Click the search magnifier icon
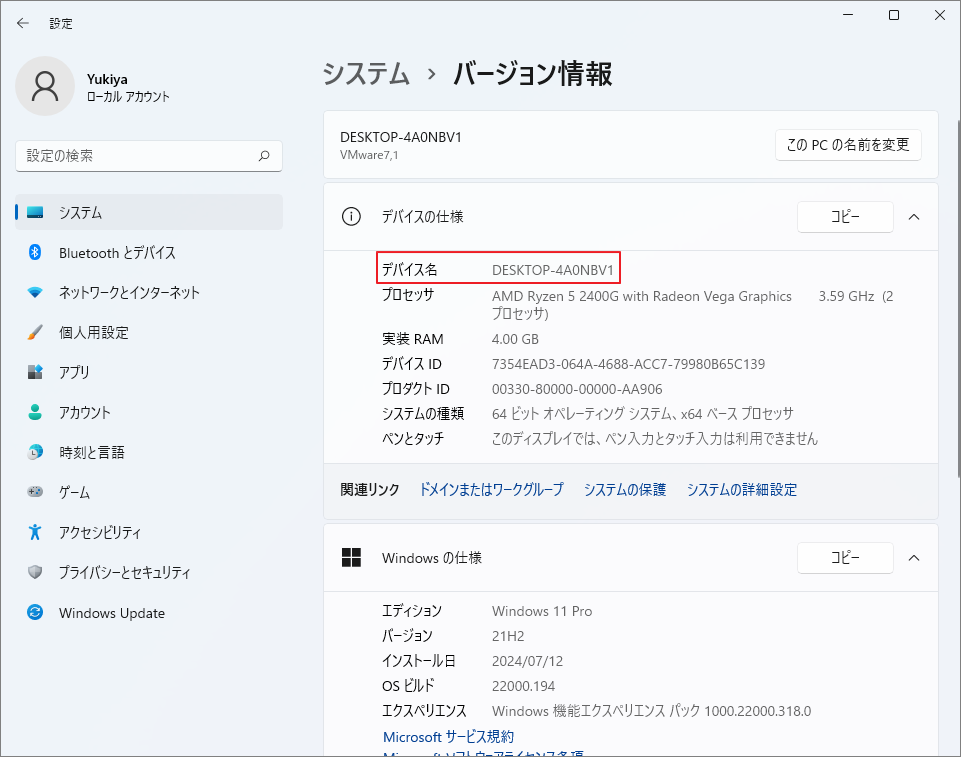961x757 pixels. tap(264, 156)
